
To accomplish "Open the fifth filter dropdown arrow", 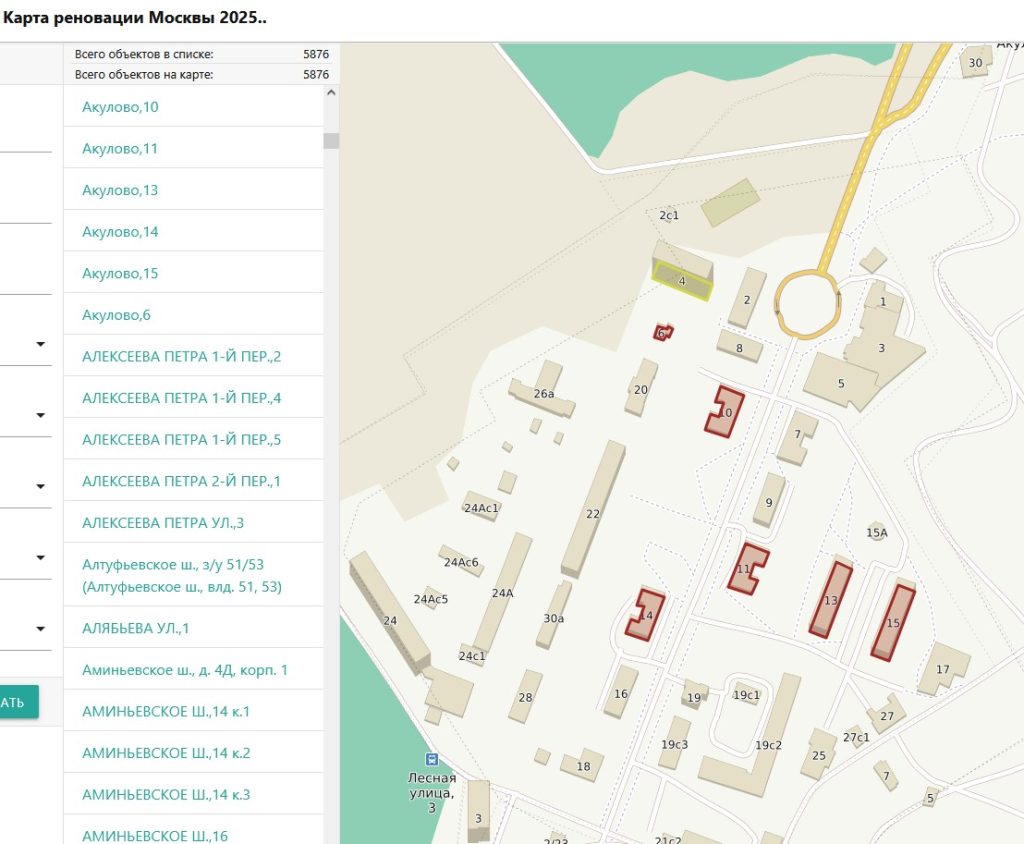I will (40, 628).
